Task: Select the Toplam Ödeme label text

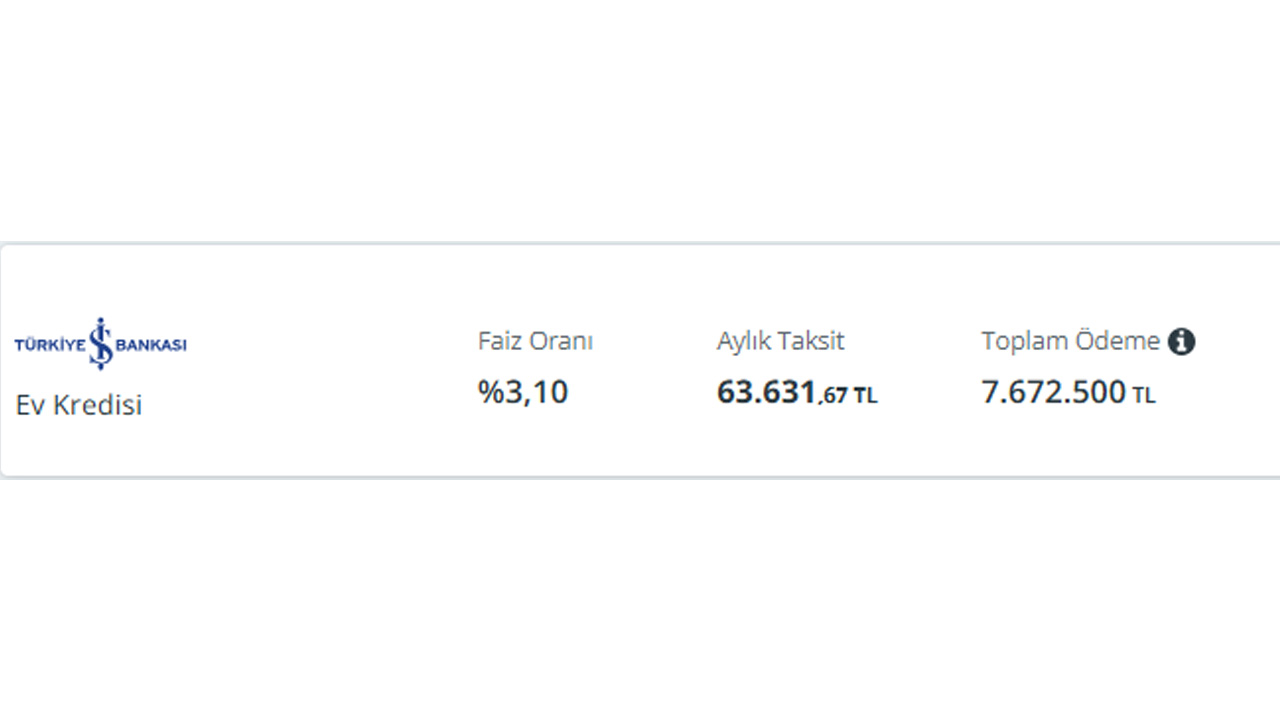Action: (1070, 341)
